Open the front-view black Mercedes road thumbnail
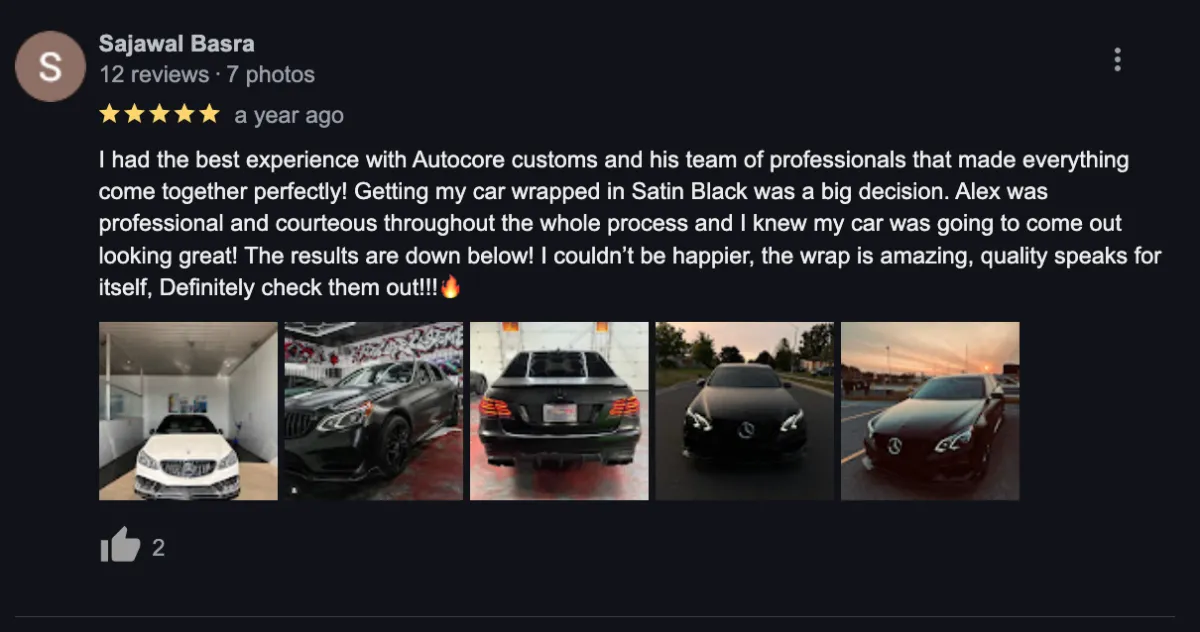This screenshot has width=1200, height=632. (x=745, y=411)
